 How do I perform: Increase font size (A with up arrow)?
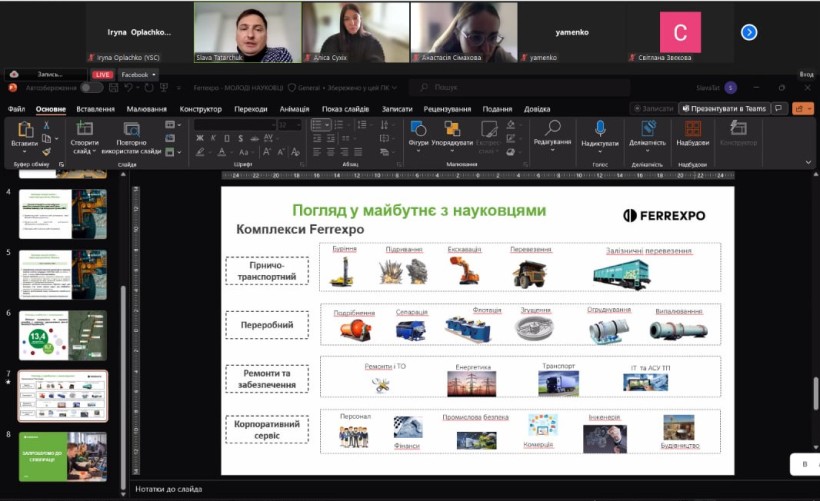coord(267,152)
